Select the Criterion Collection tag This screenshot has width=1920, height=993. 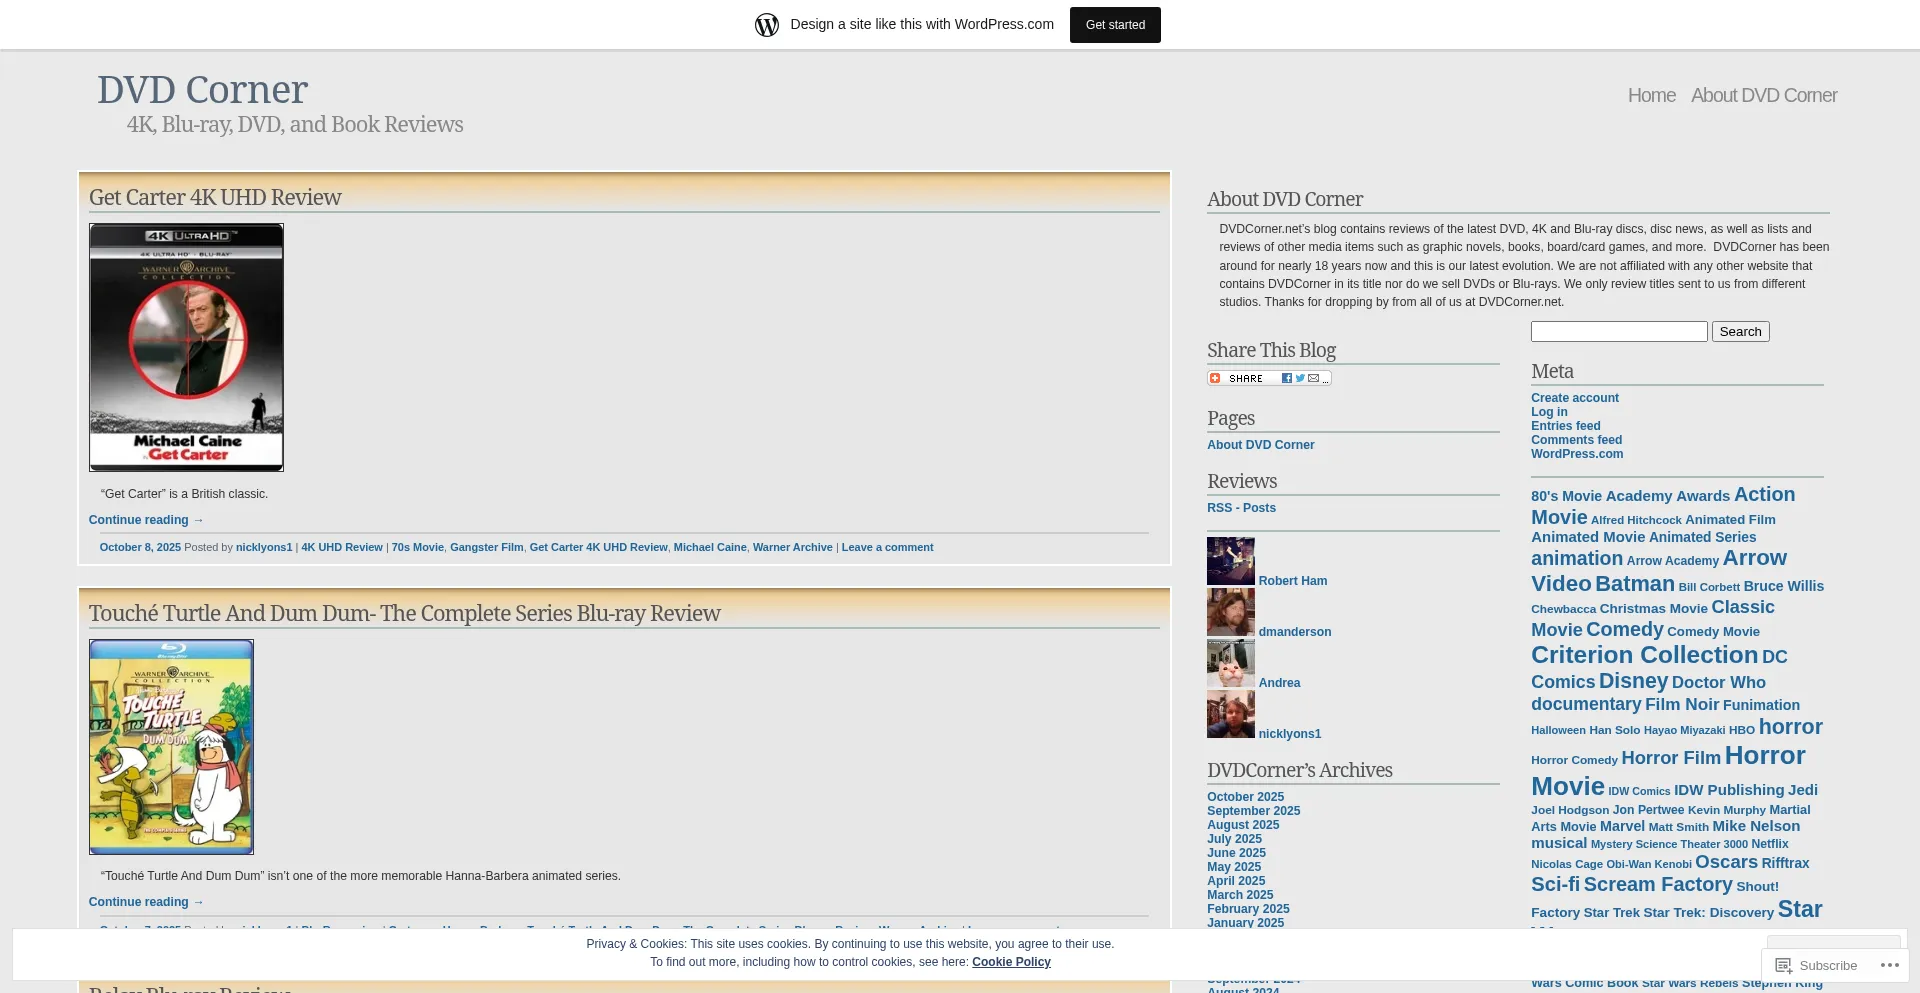(1644, 655)
